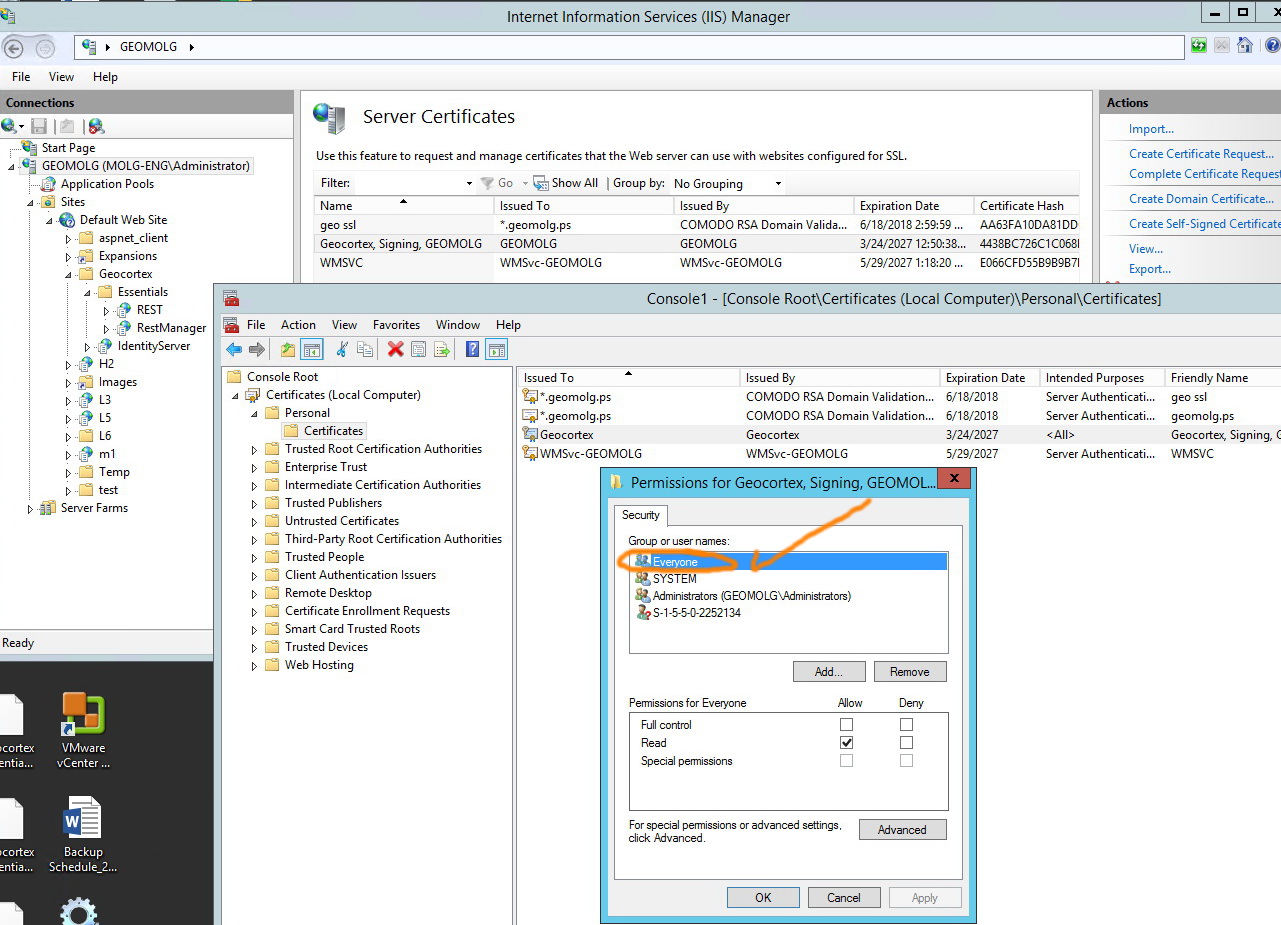Click the delete connection icon in the Connections toolbar

click(x=96, y=126)
